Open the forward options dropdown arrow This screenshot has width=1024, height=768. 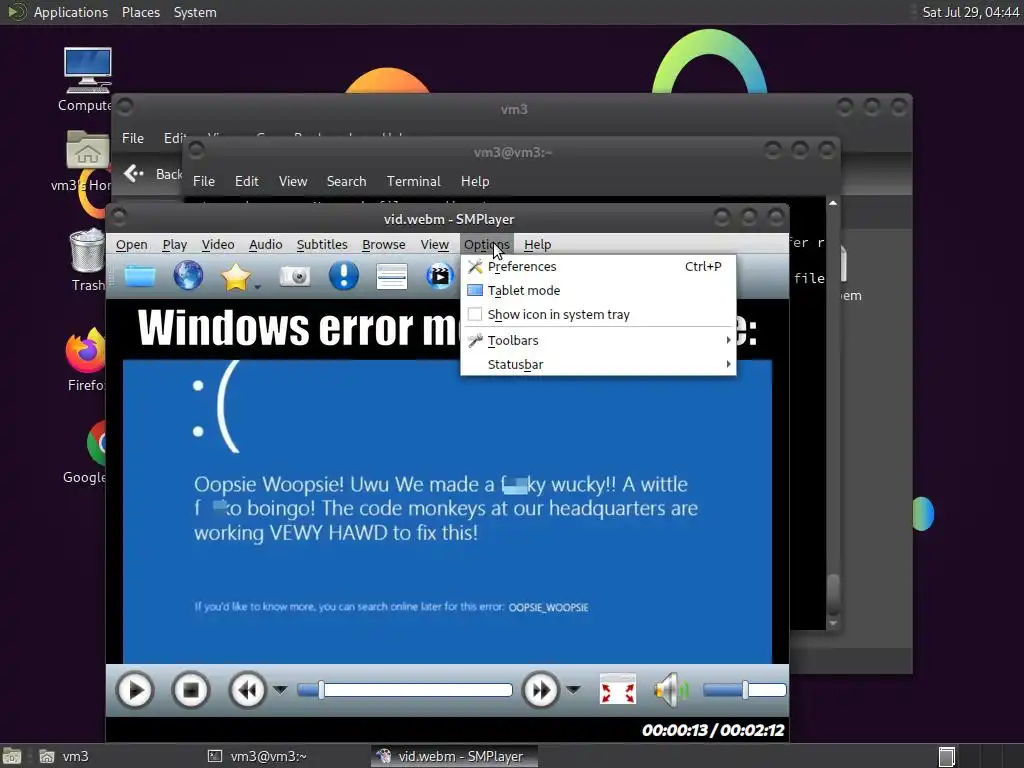point(573,690)
